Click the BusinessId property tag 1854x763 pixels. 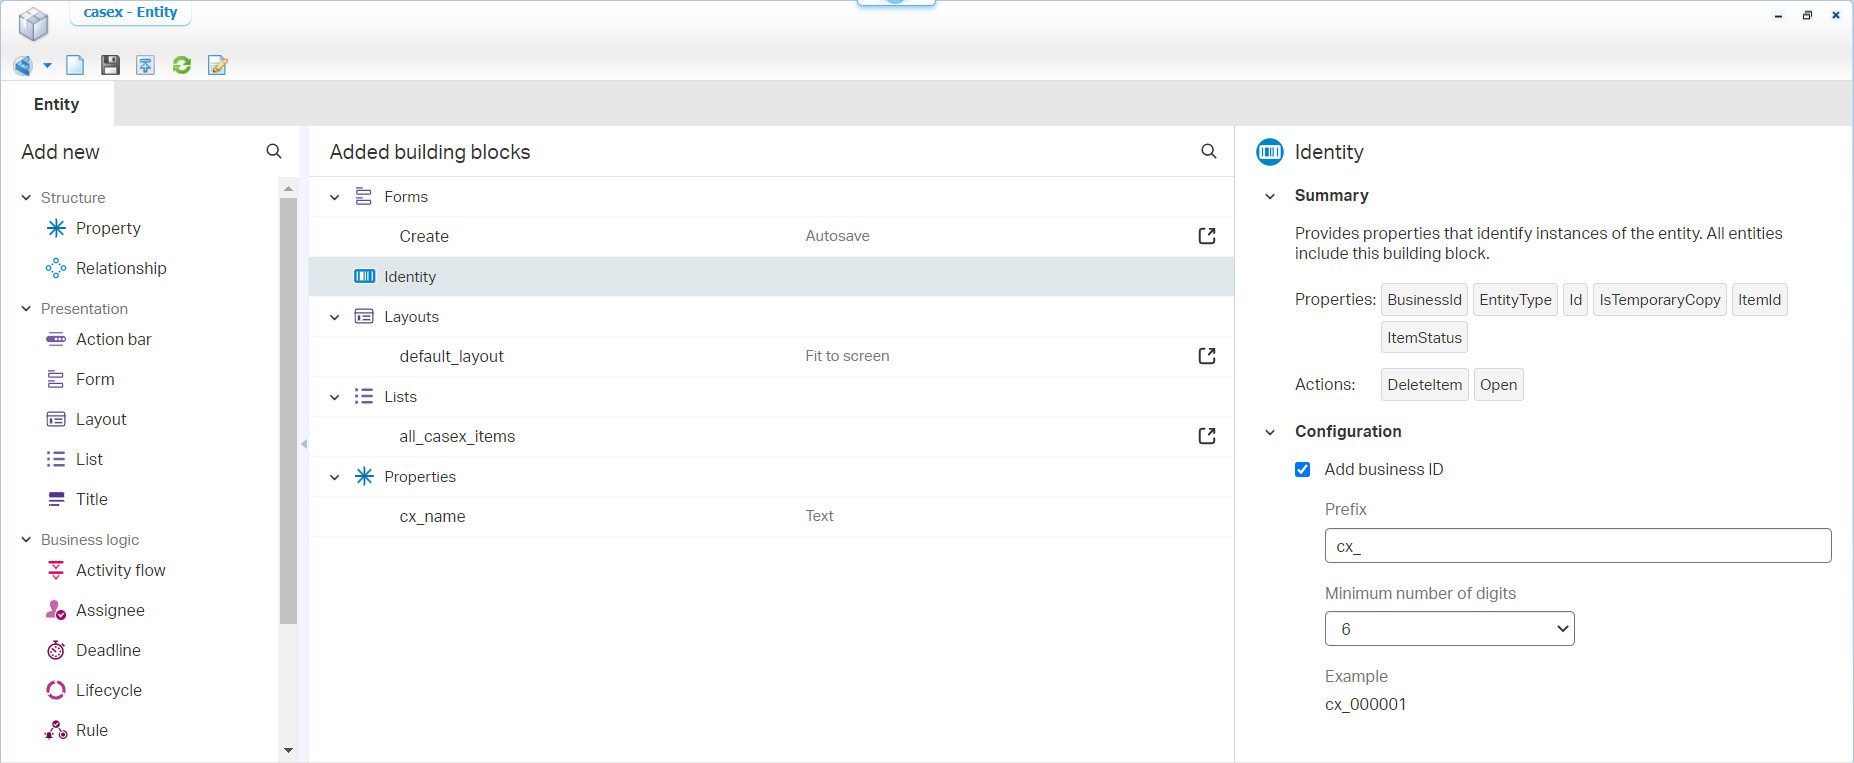click(1424, 300)
